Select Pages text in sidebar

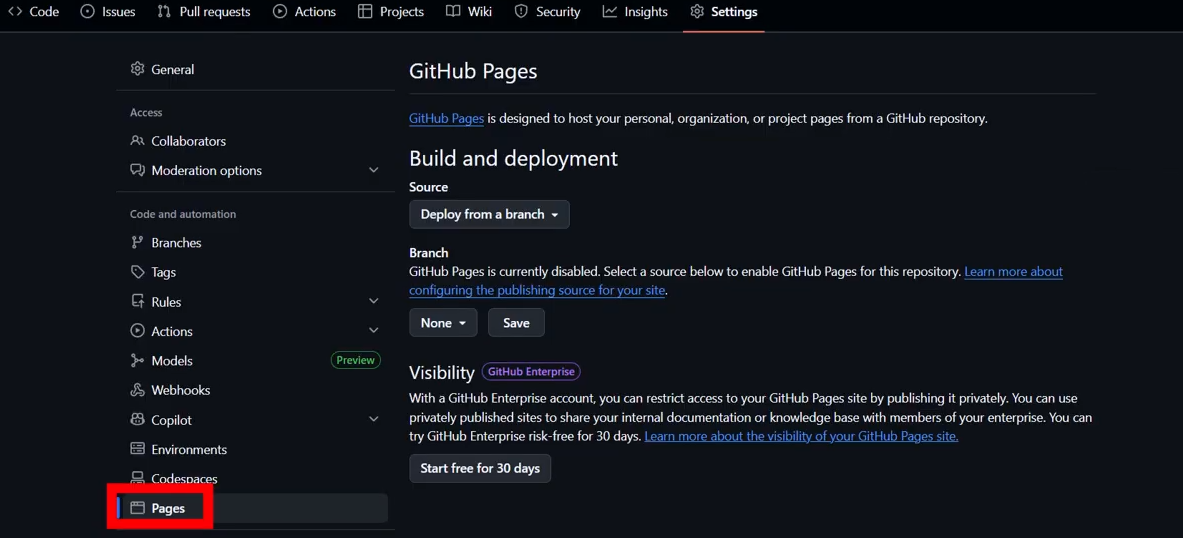[168, 509]
